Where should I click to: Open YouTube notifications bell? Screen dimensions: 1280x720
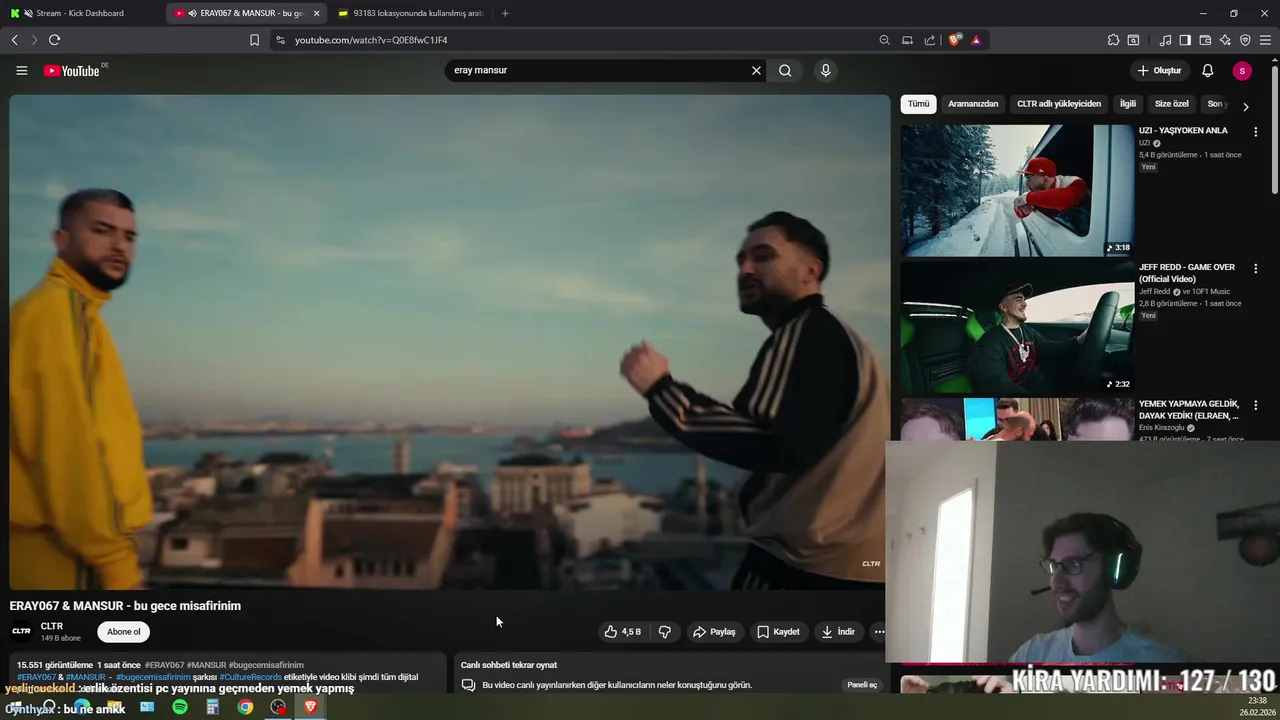pyautogui.click(x=1207, y=71)
